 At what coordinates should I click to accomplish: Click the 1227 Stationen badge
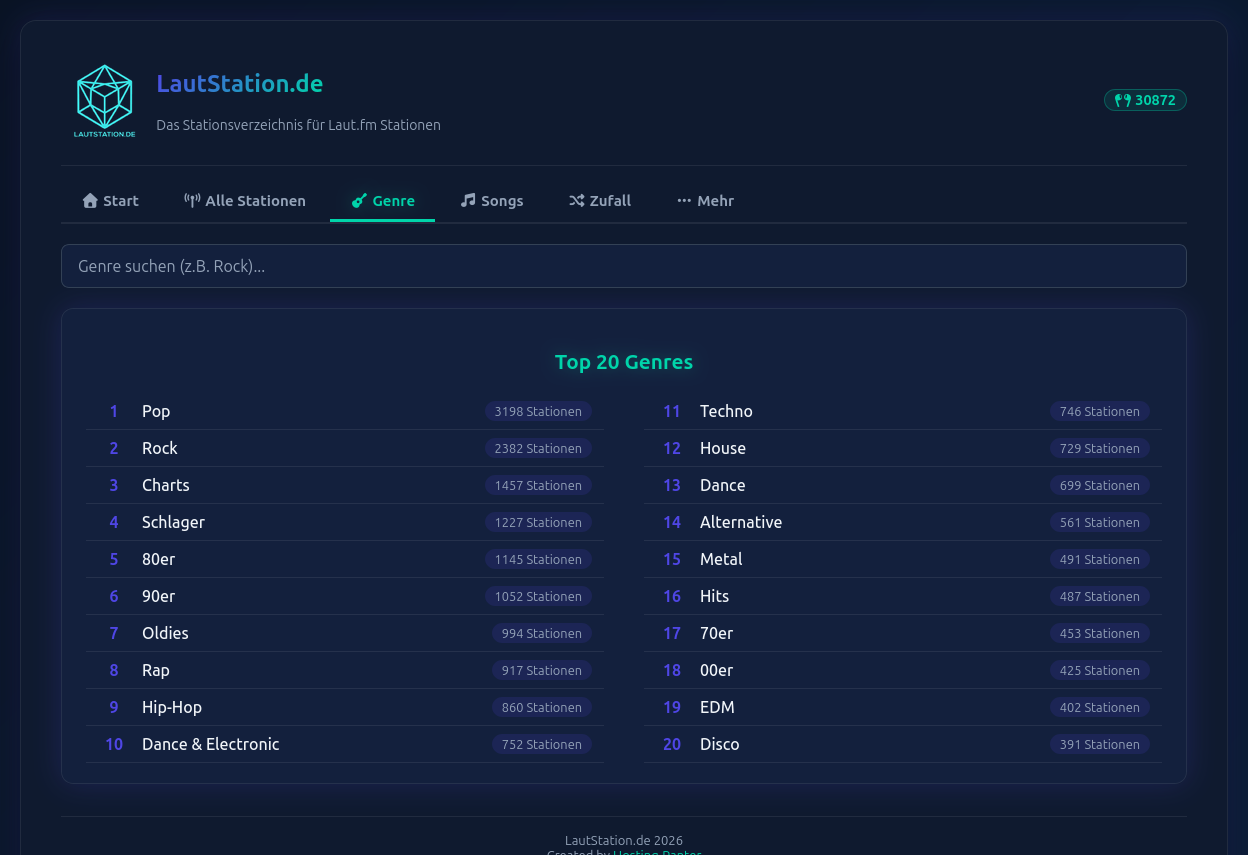[538, 522]
